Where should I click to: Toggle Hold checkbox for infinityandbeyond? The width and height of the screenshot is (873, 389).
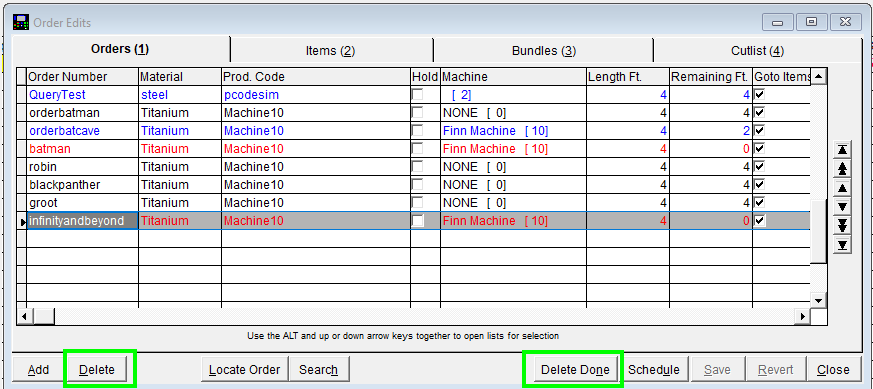coord(417,220)
